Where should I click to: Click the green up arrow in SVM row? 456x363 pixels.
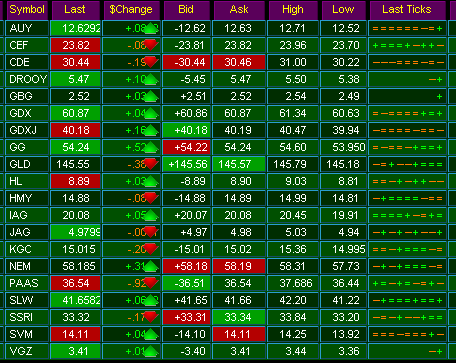pos(151,334)
